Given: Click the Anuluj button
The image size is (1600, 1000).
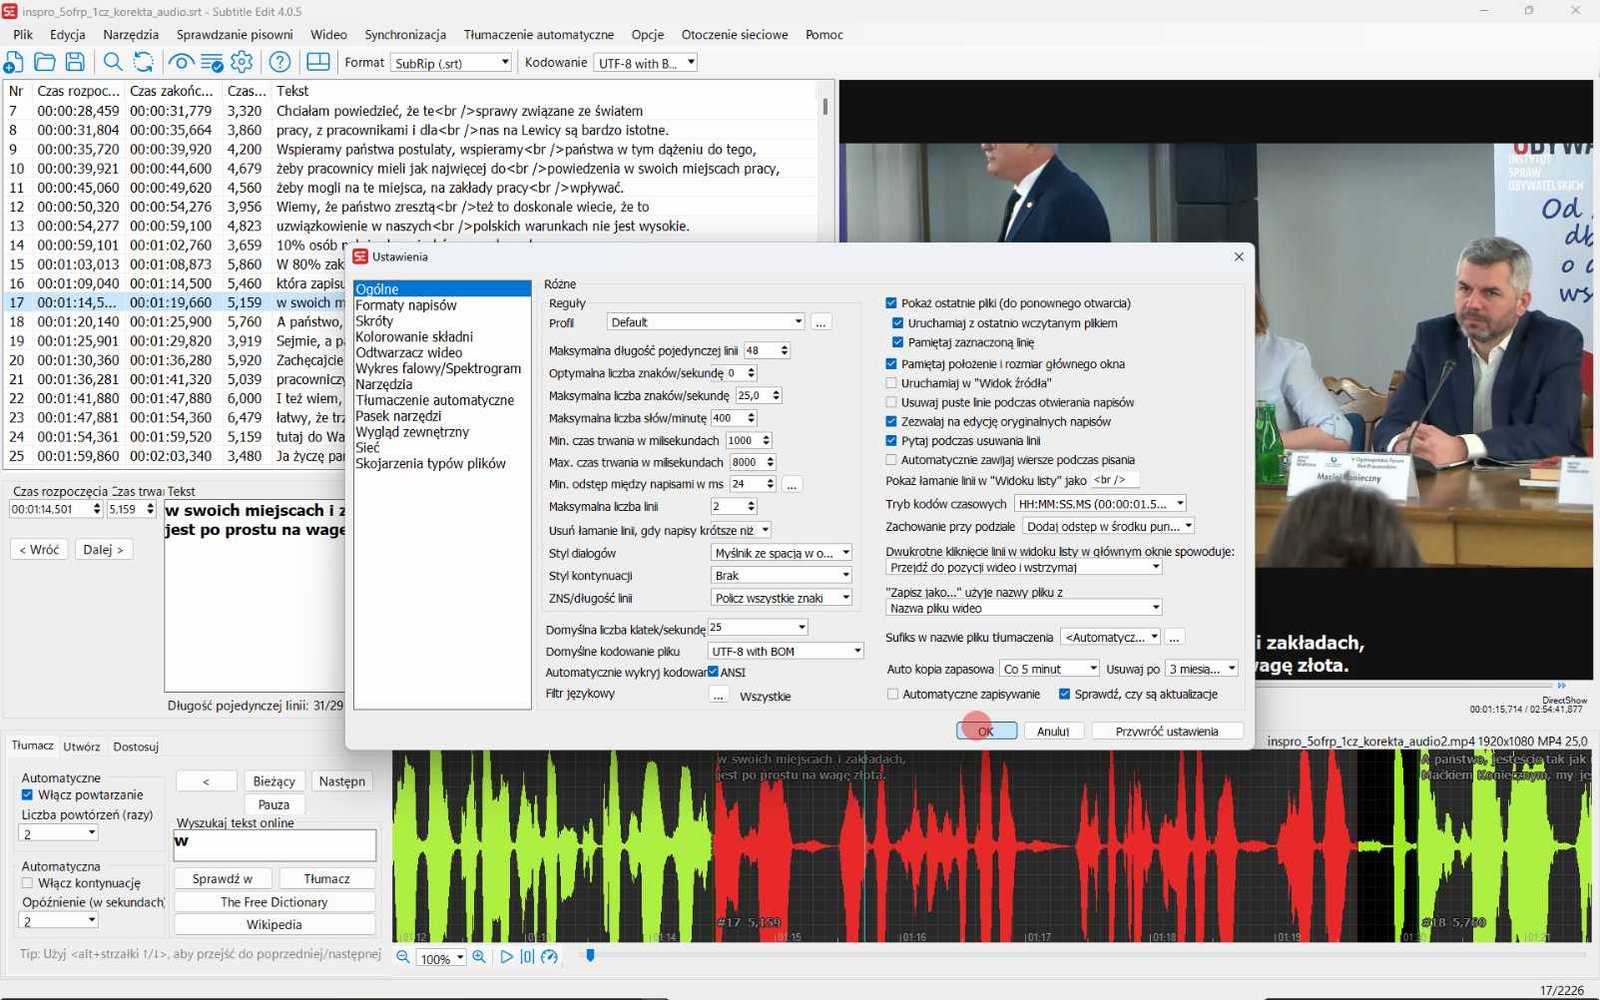Looking at the screenshot, I should 1053,731.
